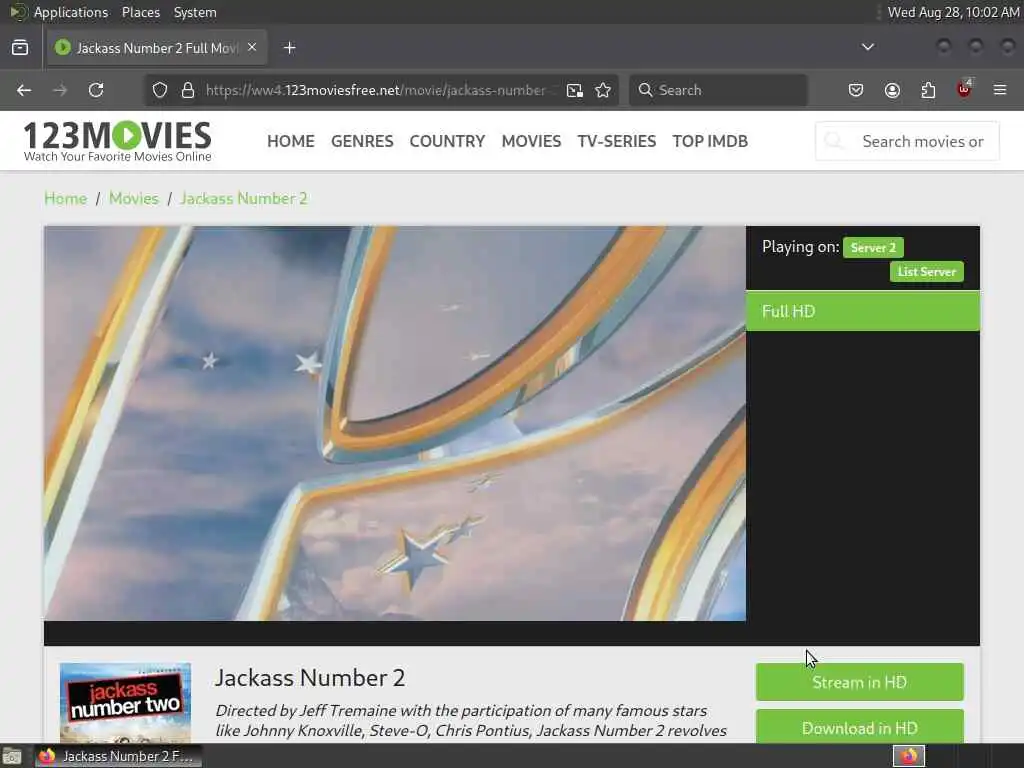Click the Jackass Number 2 movie title
The width and height of the screenshot is (1024, 768).
click(310, 678)
